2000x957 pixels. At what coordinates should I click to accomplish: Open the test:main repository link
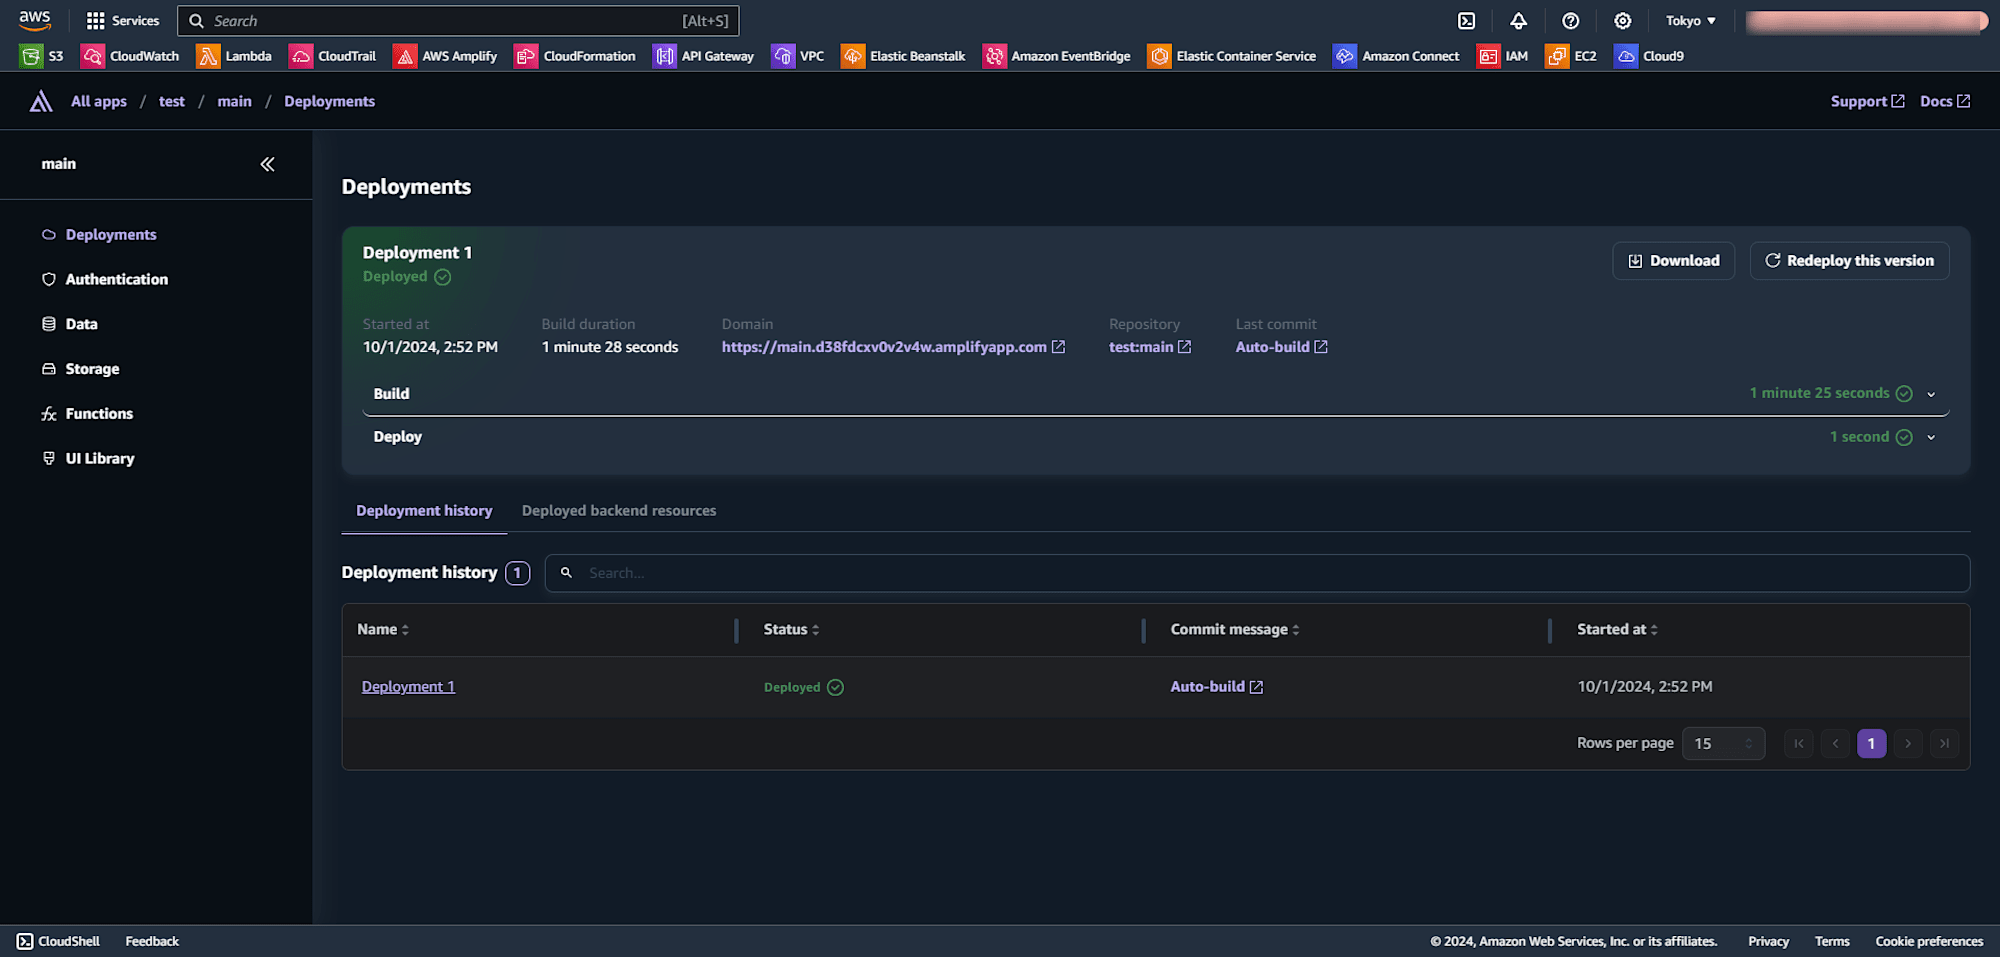1150,347
